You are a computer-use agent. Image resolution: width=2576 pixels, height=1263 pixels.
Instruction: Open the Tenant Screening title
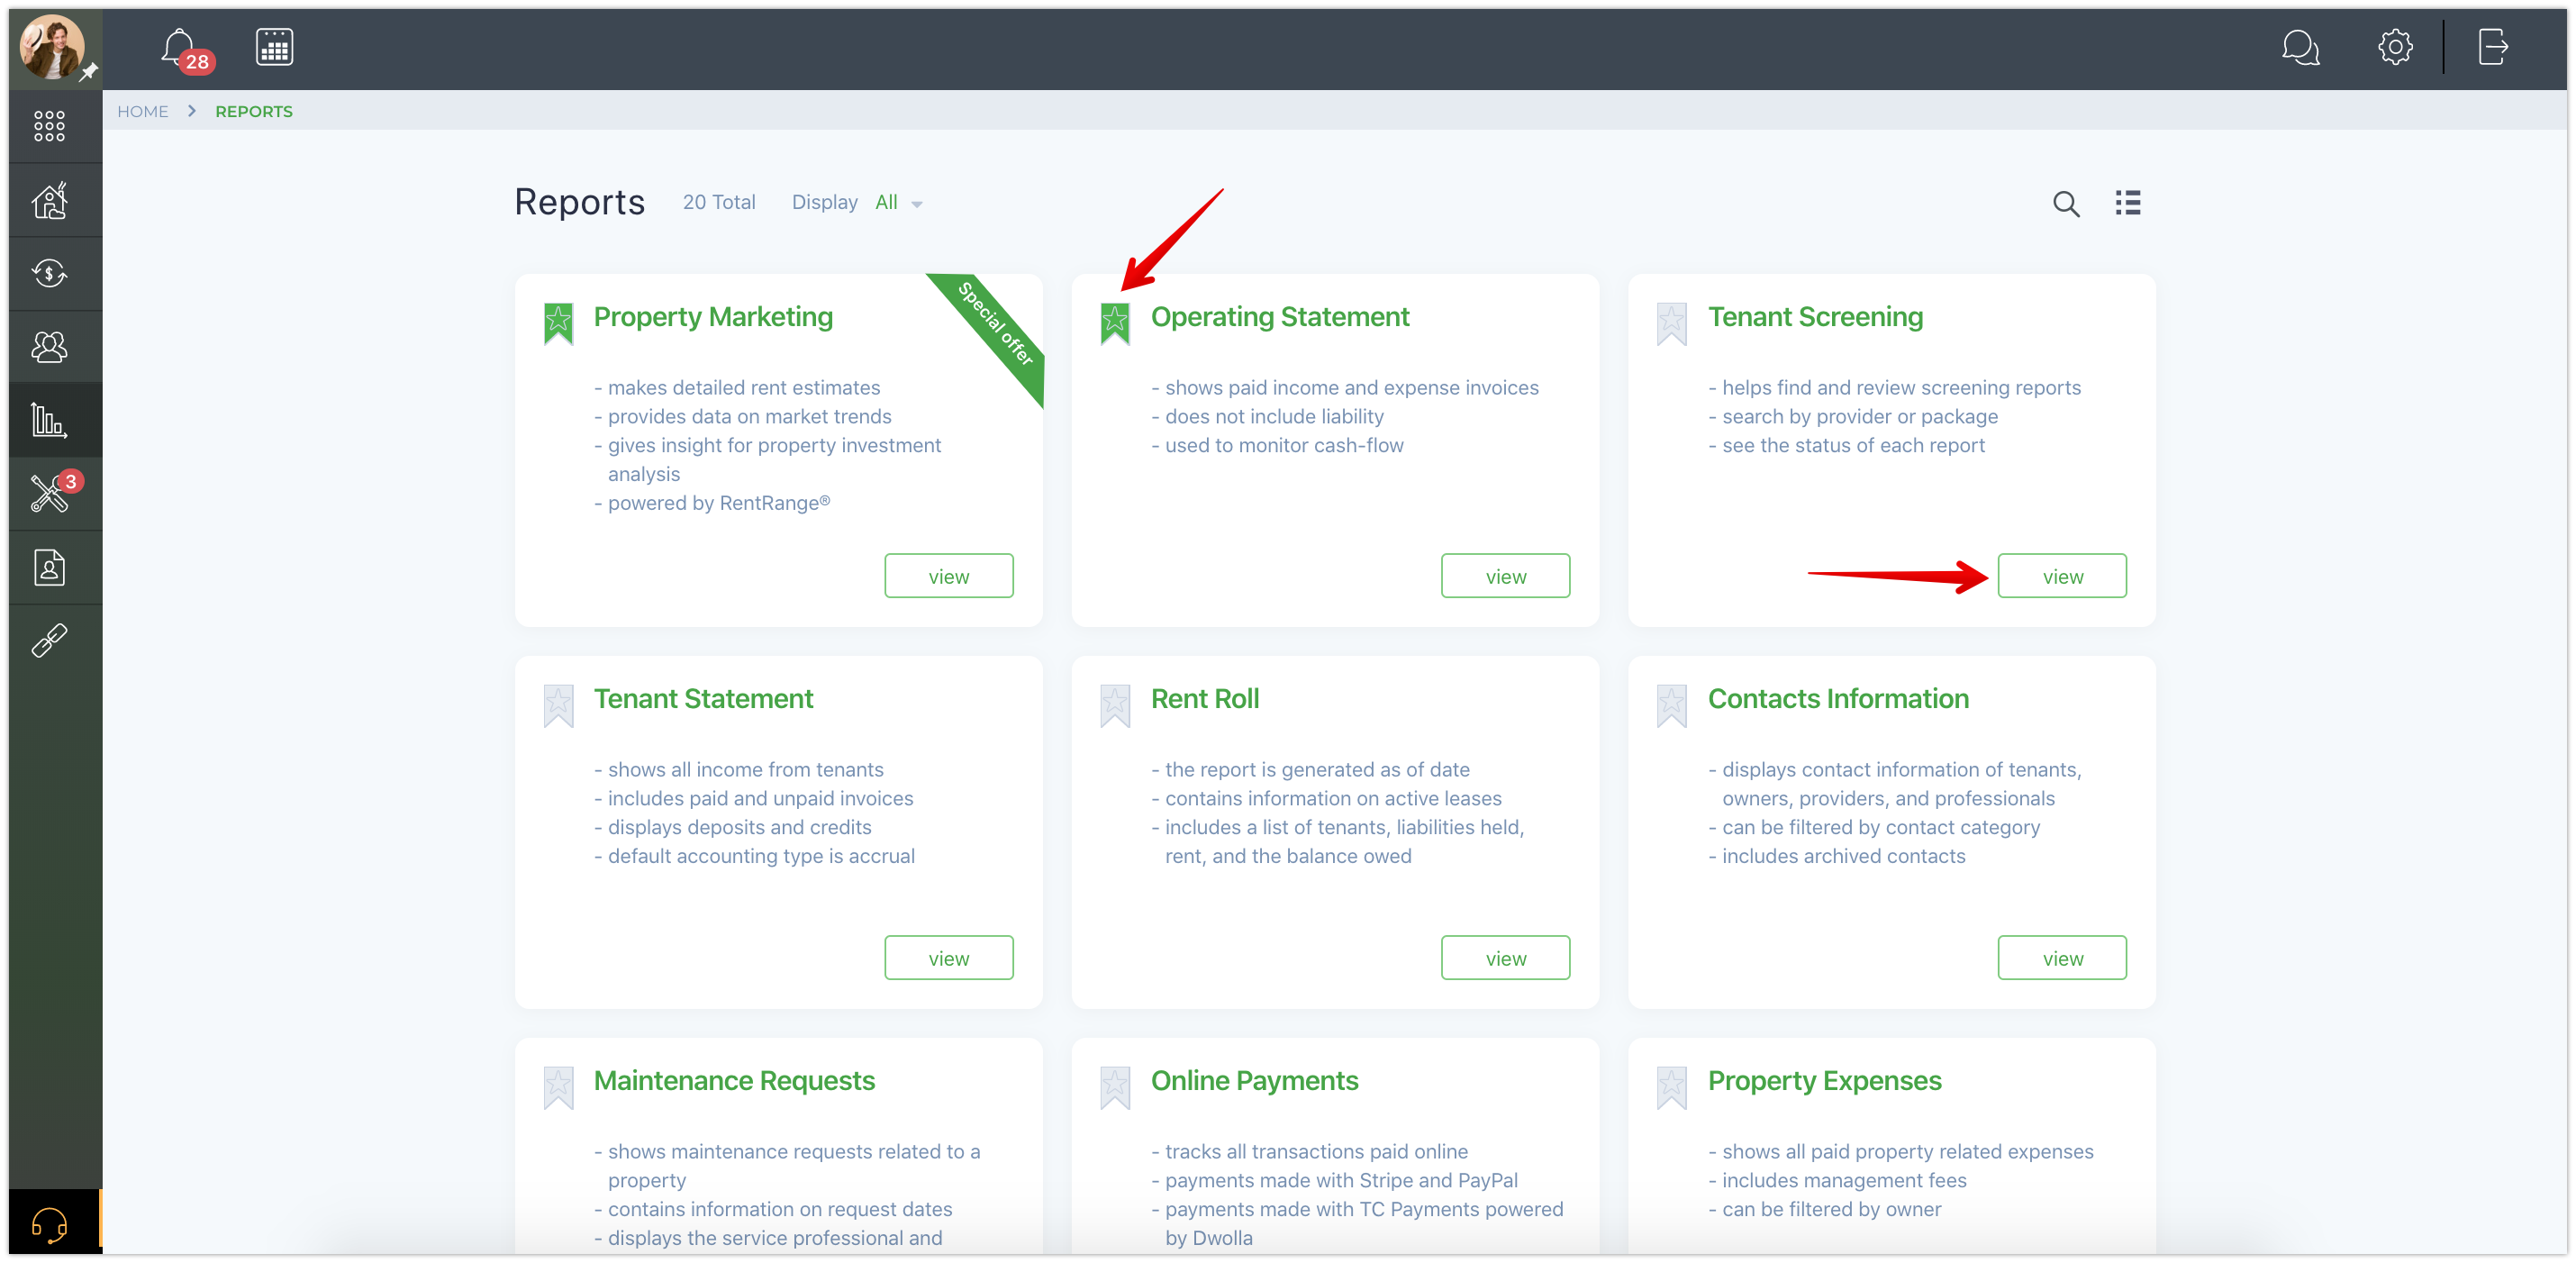click(1815, 317)
